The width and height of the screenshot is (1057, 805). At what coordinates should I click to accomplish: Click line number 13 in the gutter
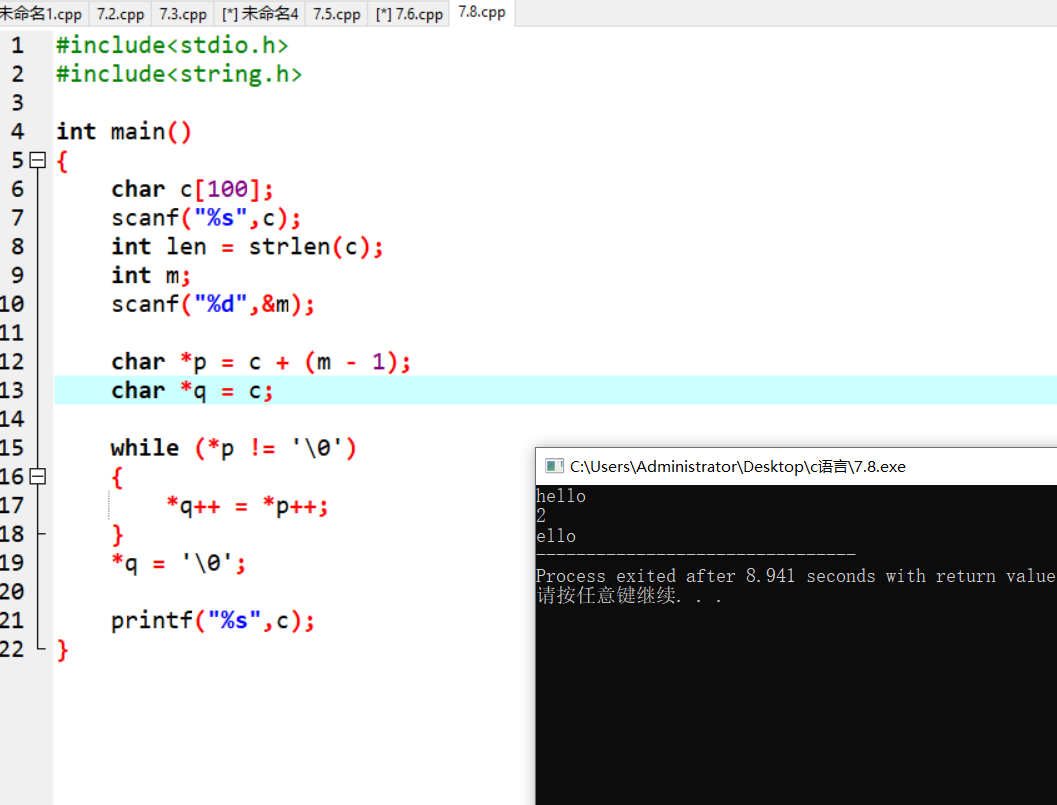(x=12, y=390)
